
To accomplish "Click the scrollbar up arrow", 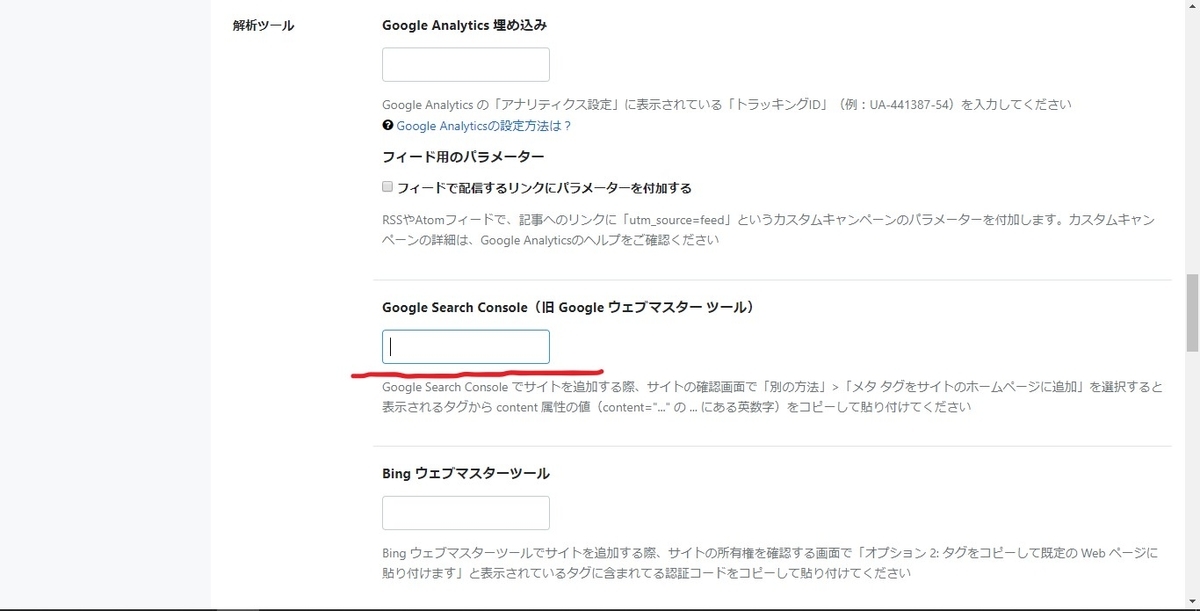I will 1192,7.
